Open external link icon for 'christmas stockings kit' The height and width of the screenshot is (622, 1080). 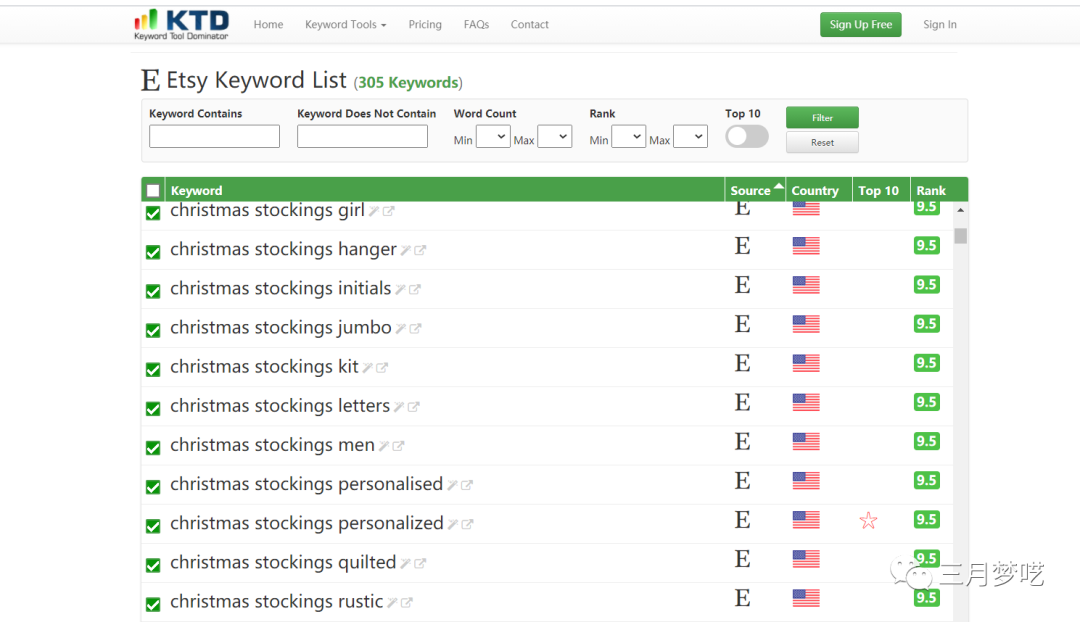[x=382, y=368]
